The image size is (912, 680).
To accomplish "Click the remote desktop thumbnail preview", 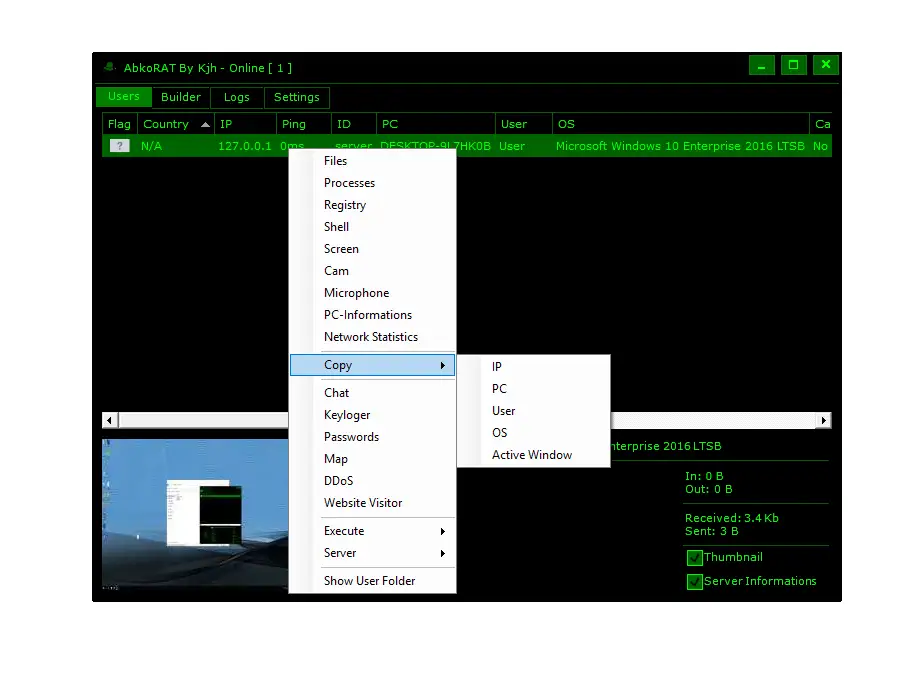I will click(x=188, y=514).
